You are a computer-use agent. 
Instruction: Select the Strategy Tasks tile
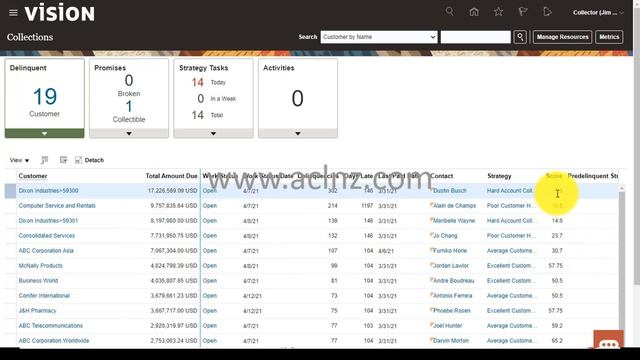(x=213, y=98)
